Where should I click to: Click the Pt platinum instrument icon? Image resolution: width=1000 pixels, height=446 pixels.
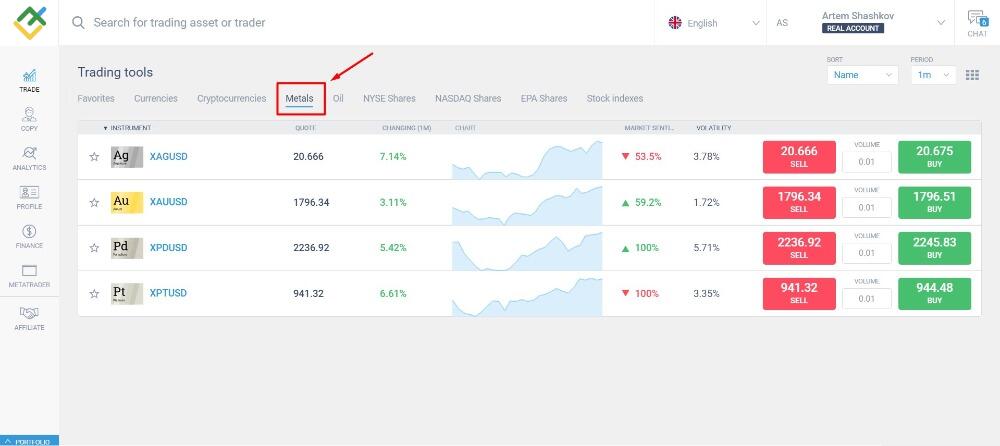(x=127, y=294)
